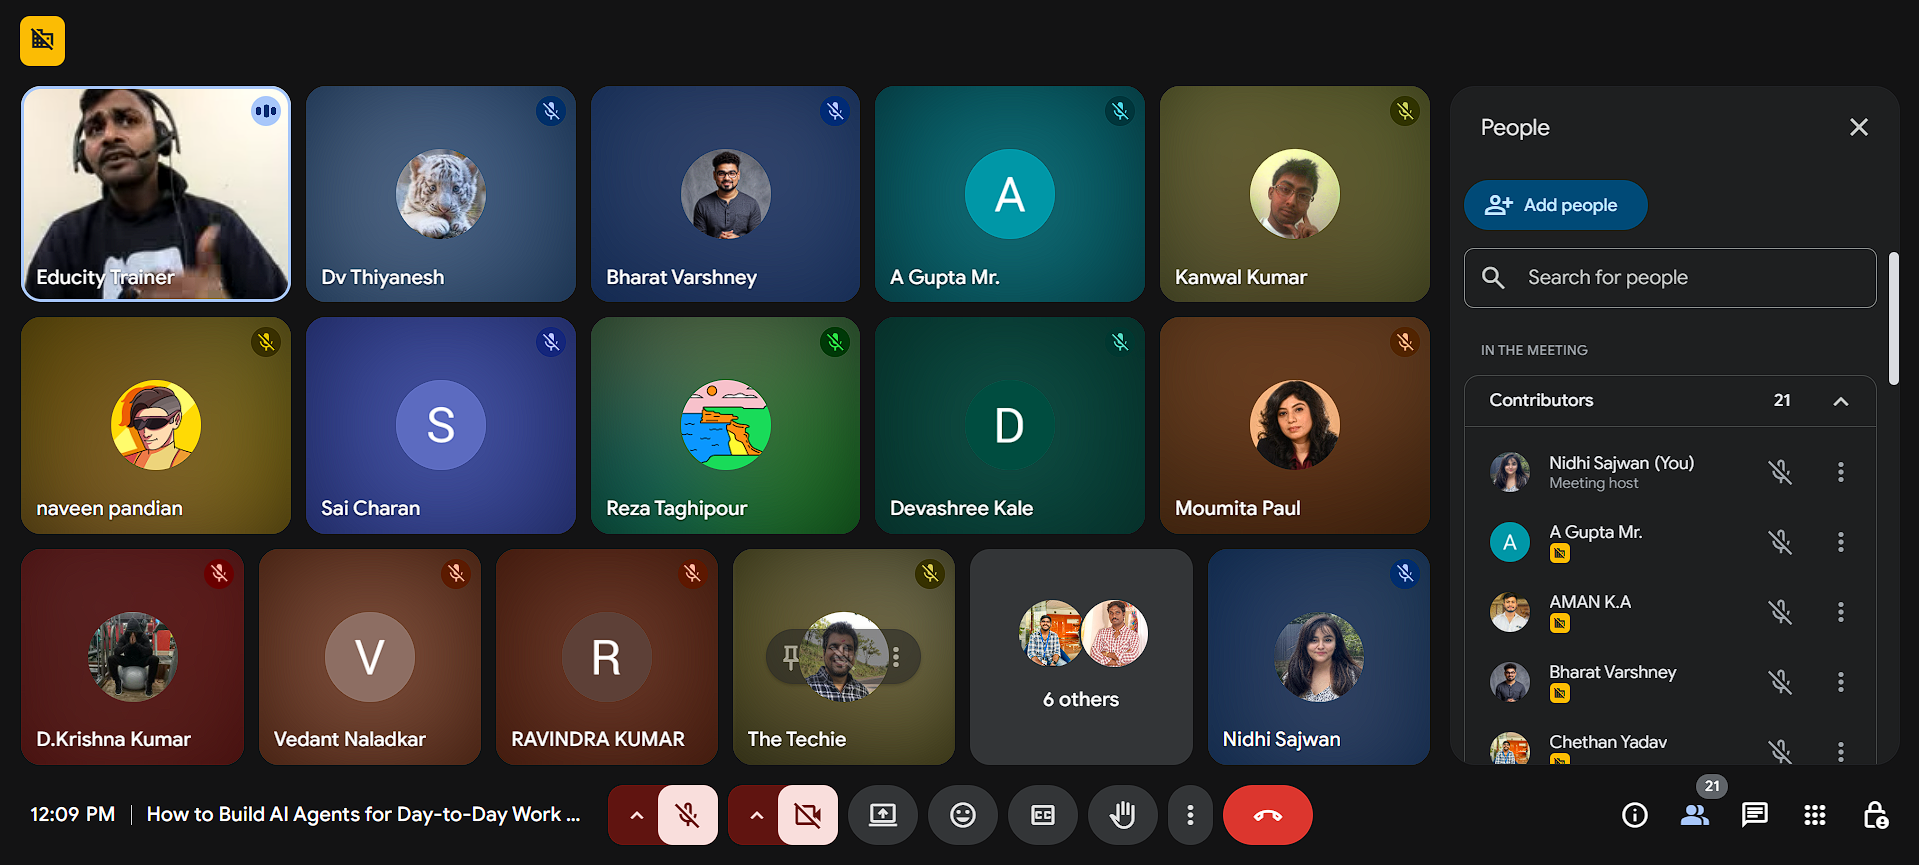Toggle mute for AMAN K.A in People list

pos(1780,612)
